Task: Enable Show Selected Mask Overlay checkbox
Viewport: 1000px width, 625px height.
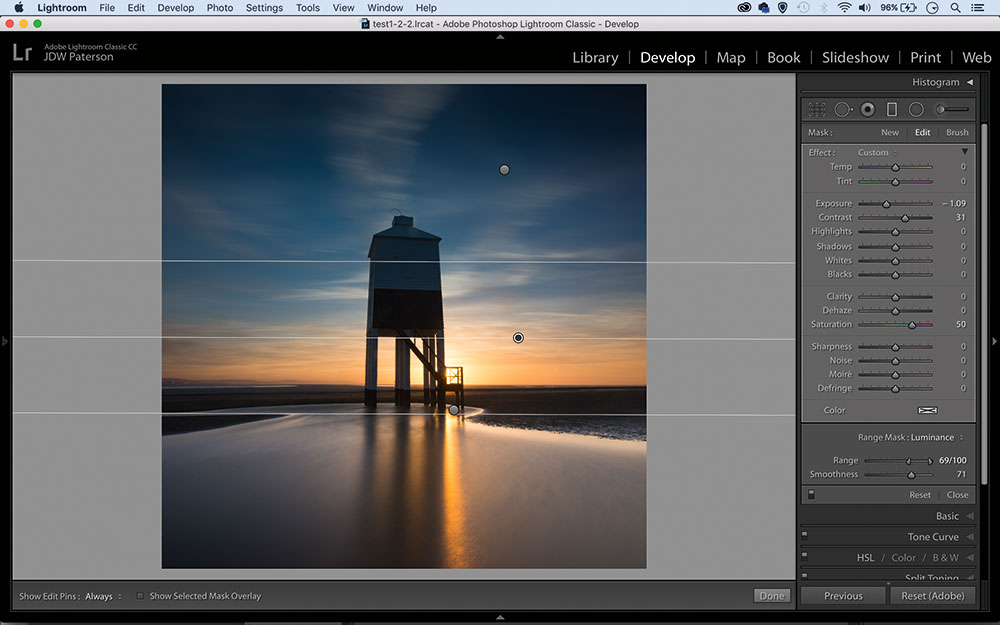Action: [x=140, y=596]
